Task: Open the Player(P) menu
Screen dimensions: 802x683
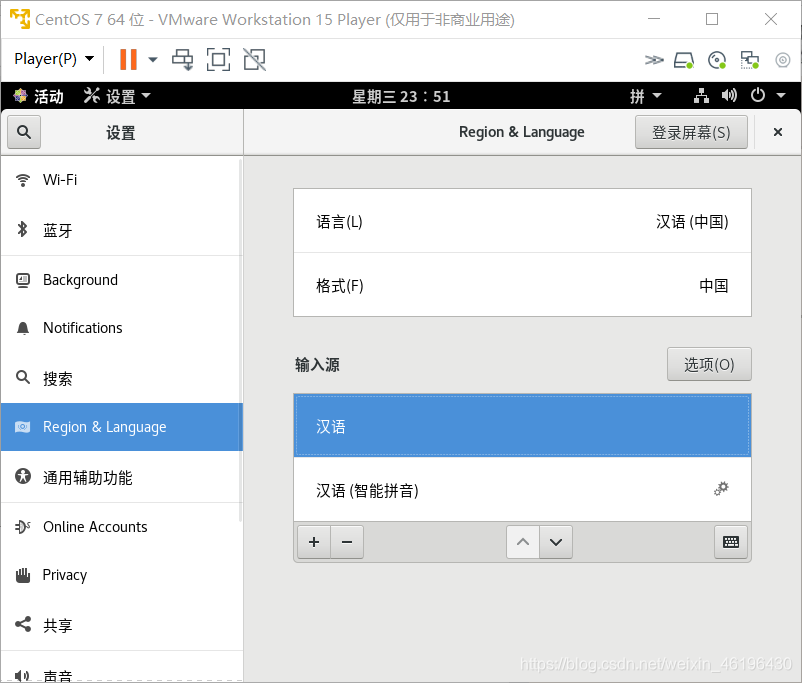Action: (54, 59)
